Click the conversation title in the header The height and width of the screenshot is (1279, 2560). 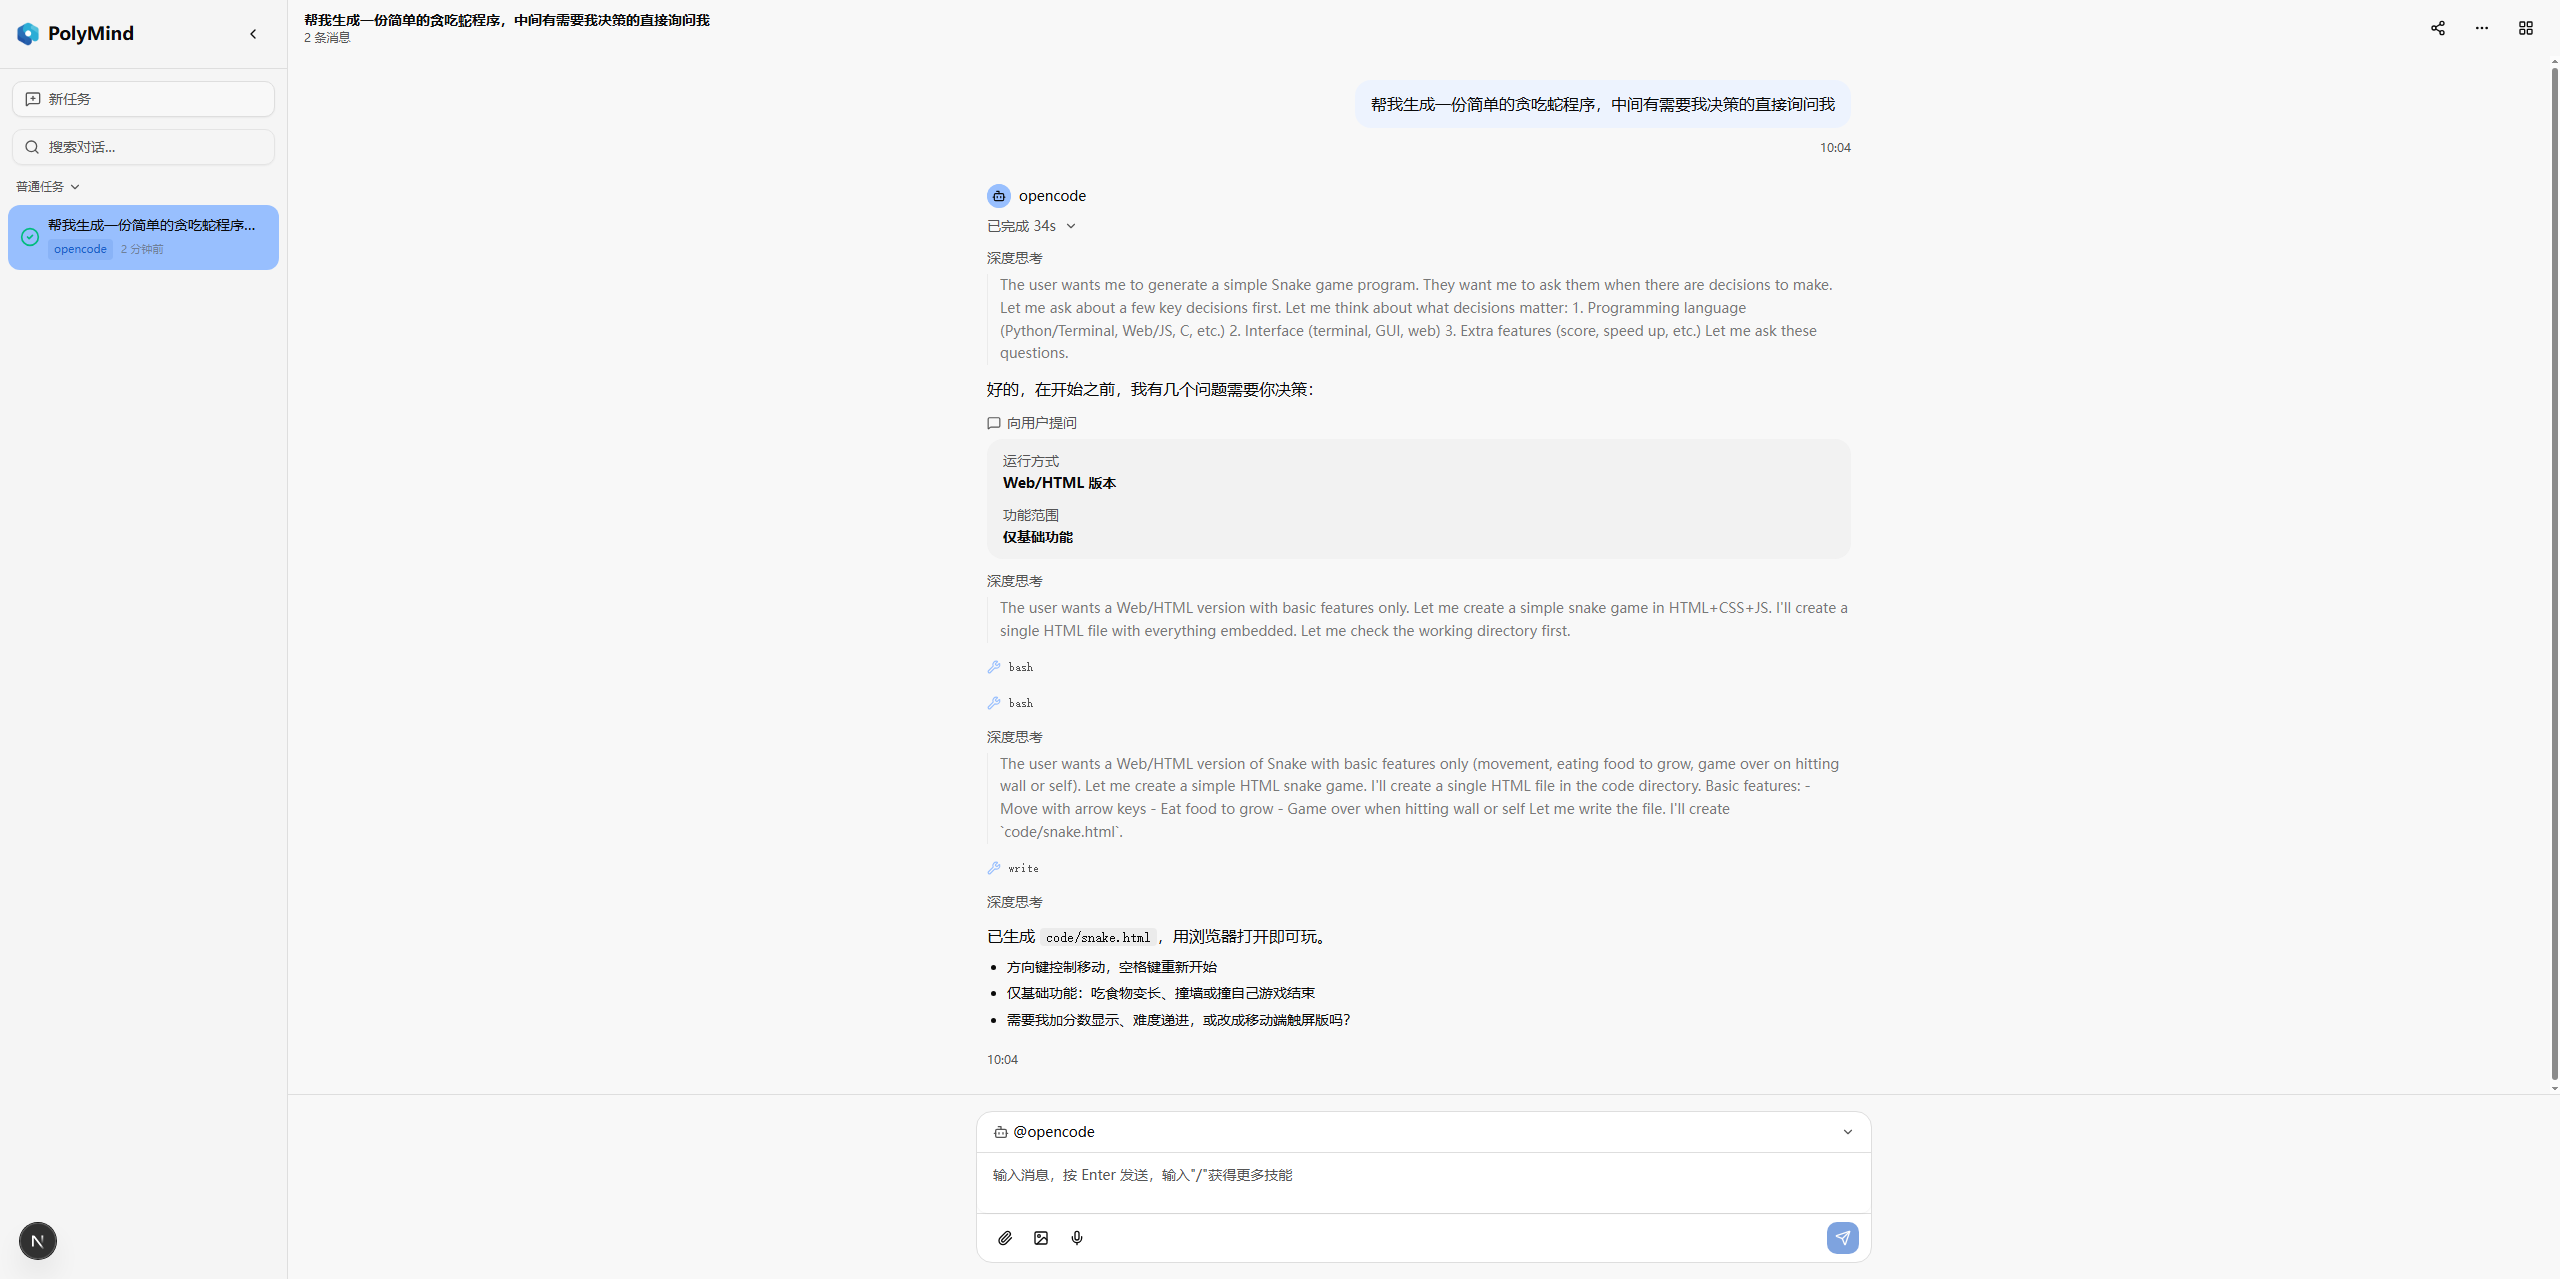point(506,20)
